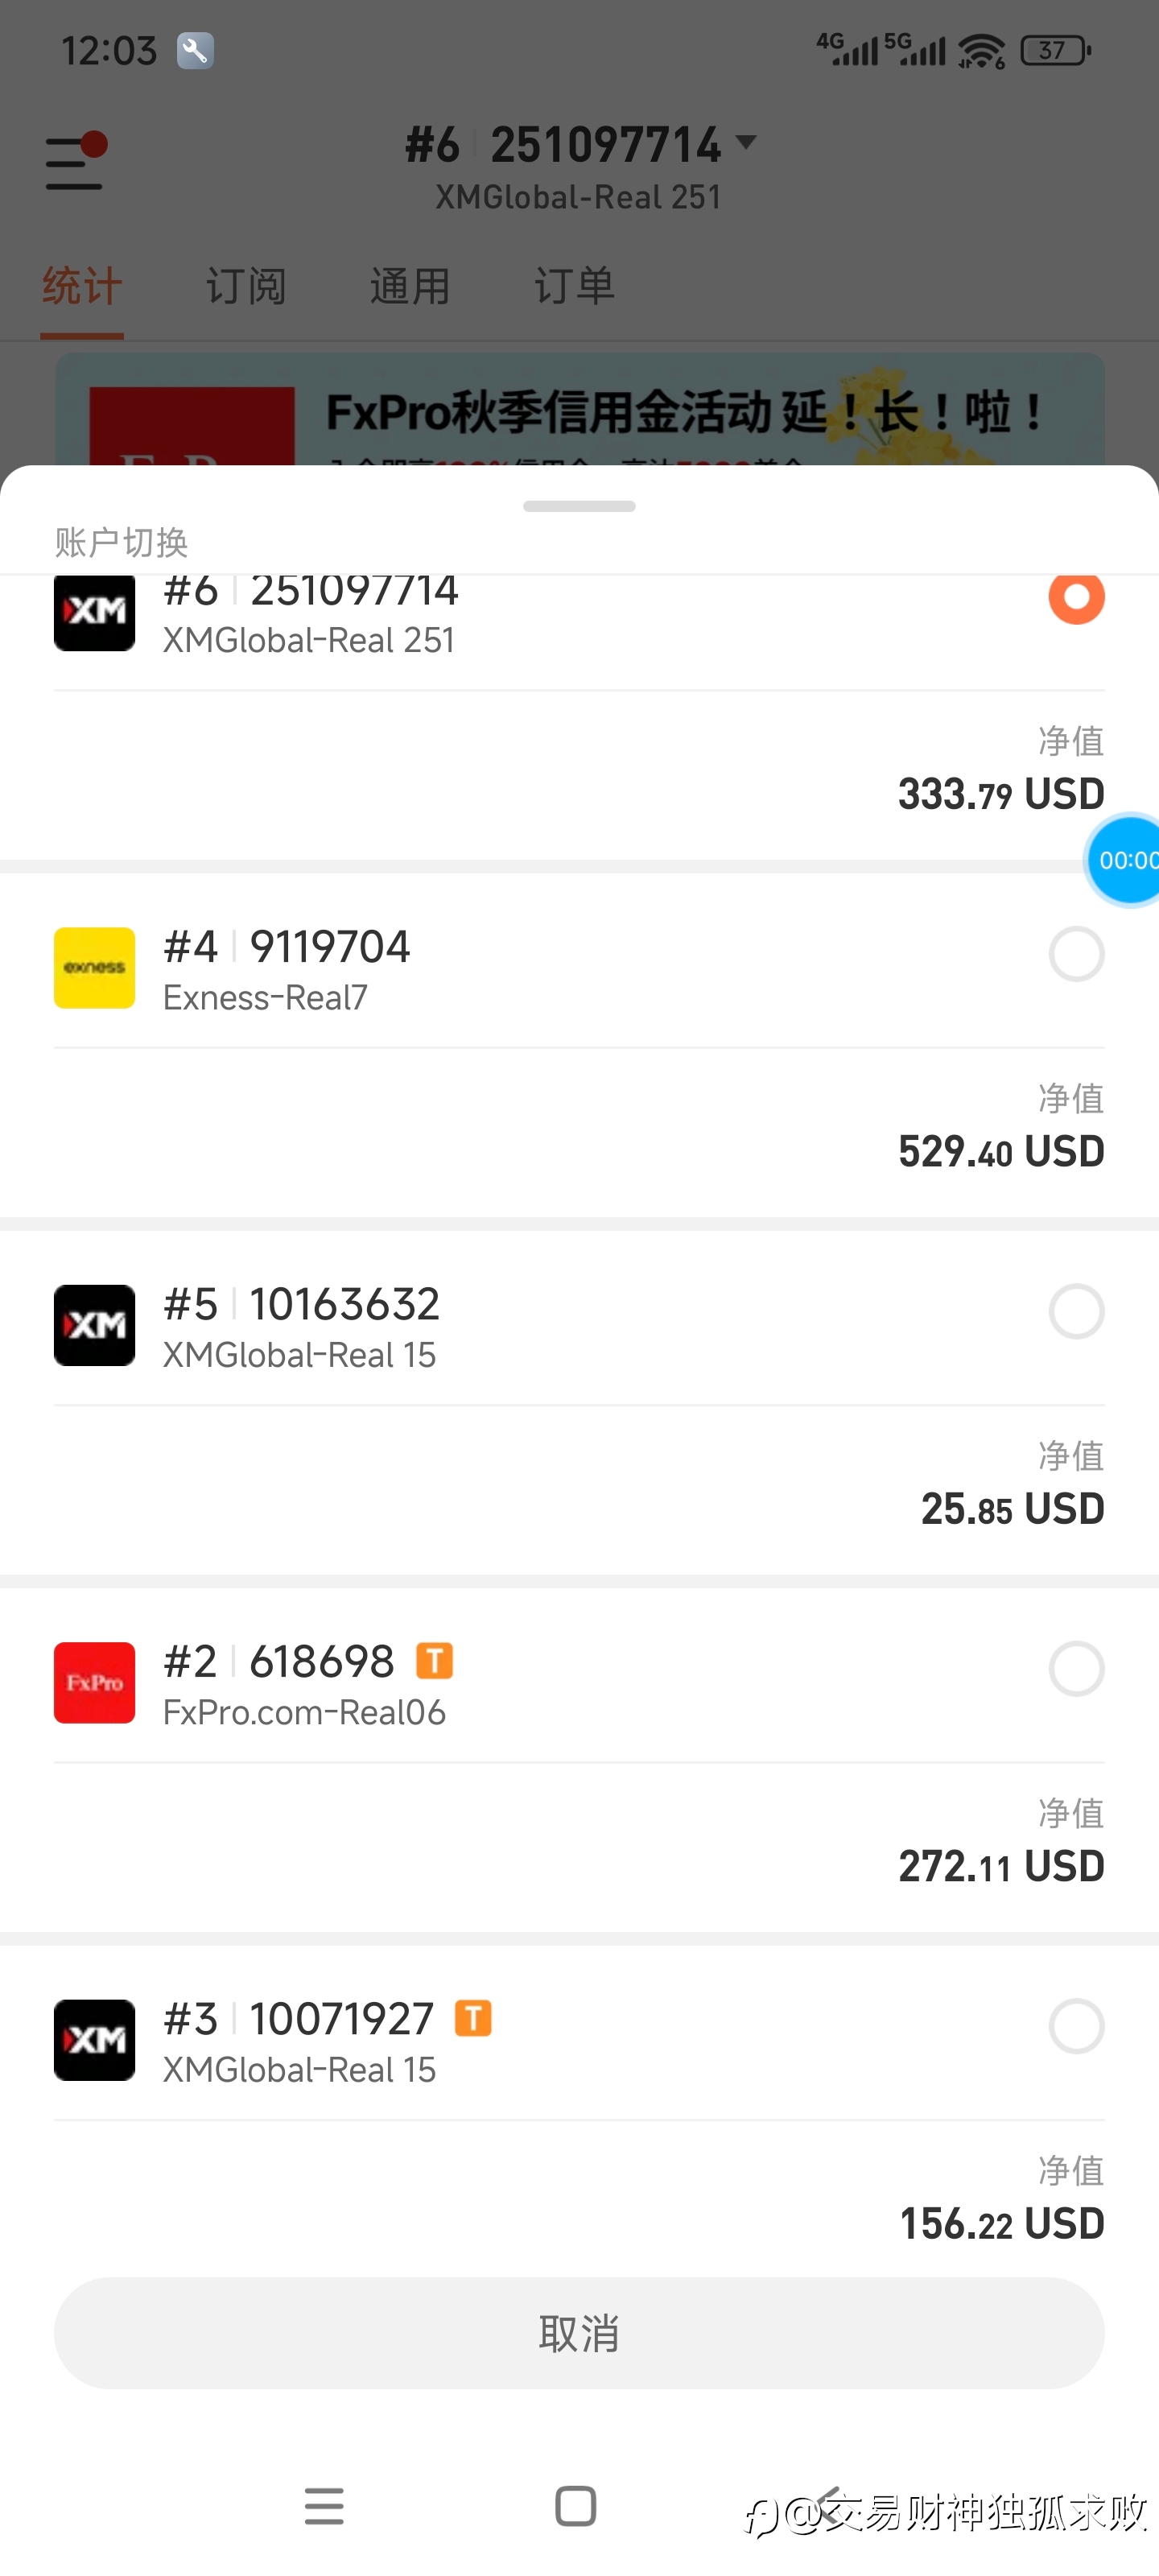Image resolution: width=1159 pixels, height=2576 pixels.
Task: Tap the XM logo for account #5
Action: 94,1325
